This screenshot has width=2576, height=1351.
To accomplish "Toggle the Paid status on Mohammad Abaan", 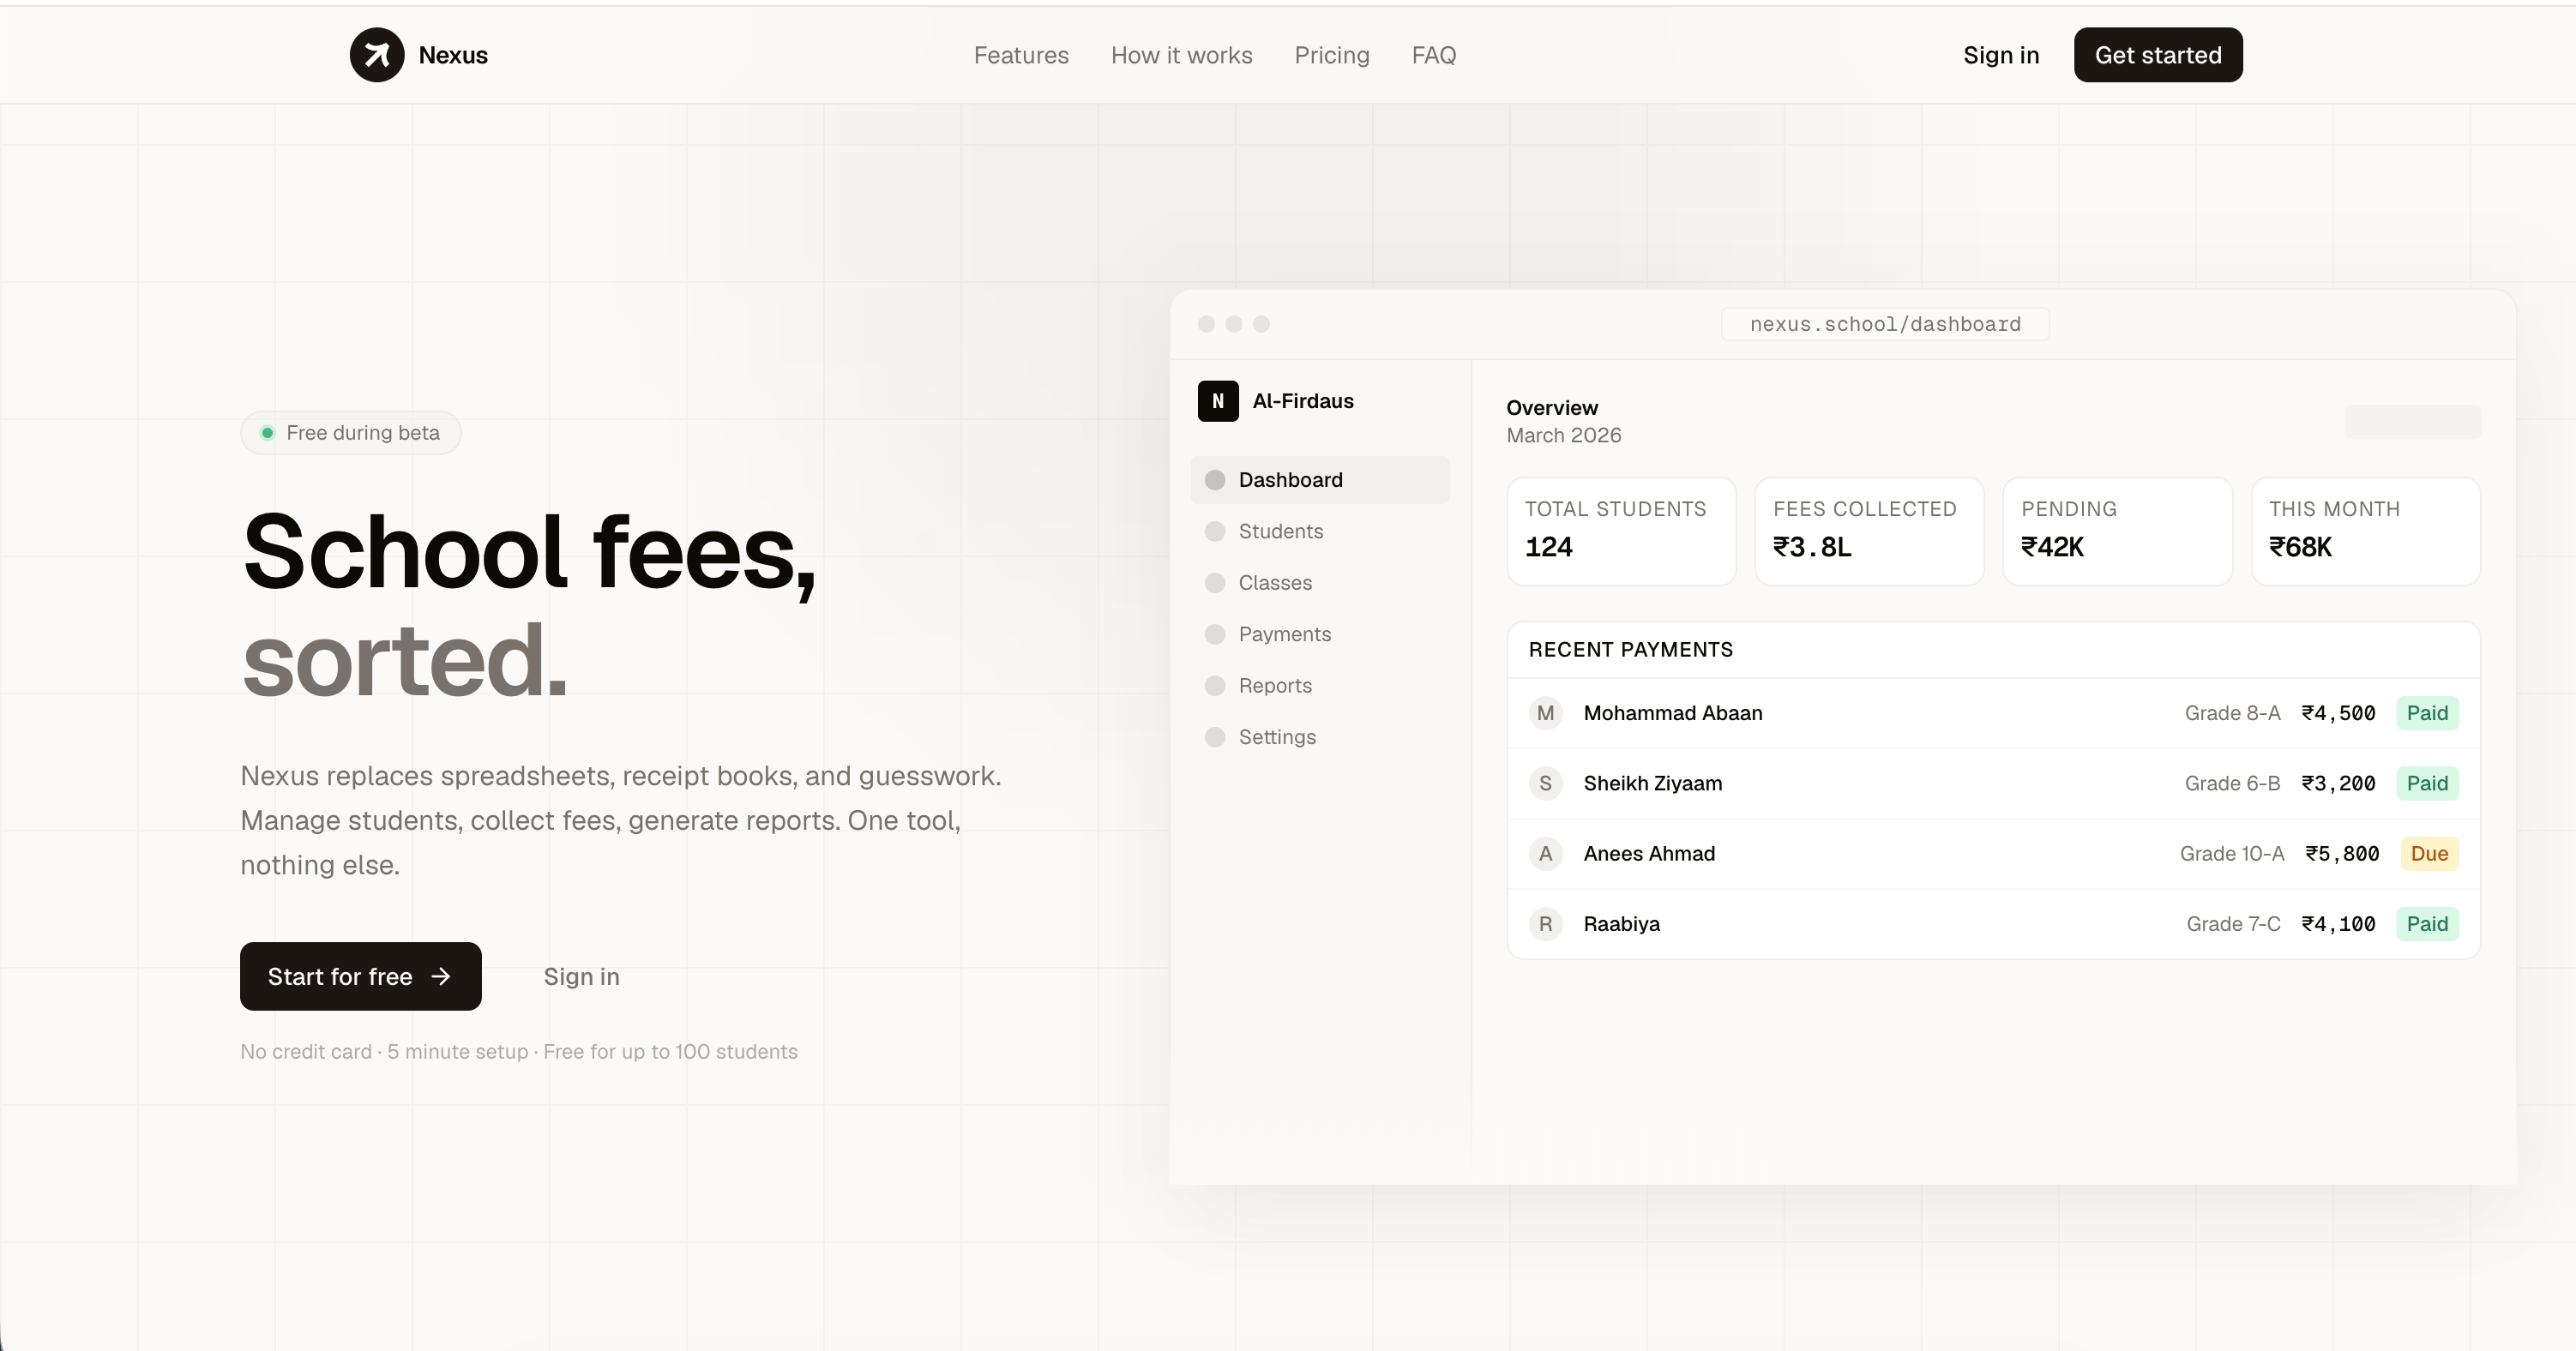I will pos(2428,712).
